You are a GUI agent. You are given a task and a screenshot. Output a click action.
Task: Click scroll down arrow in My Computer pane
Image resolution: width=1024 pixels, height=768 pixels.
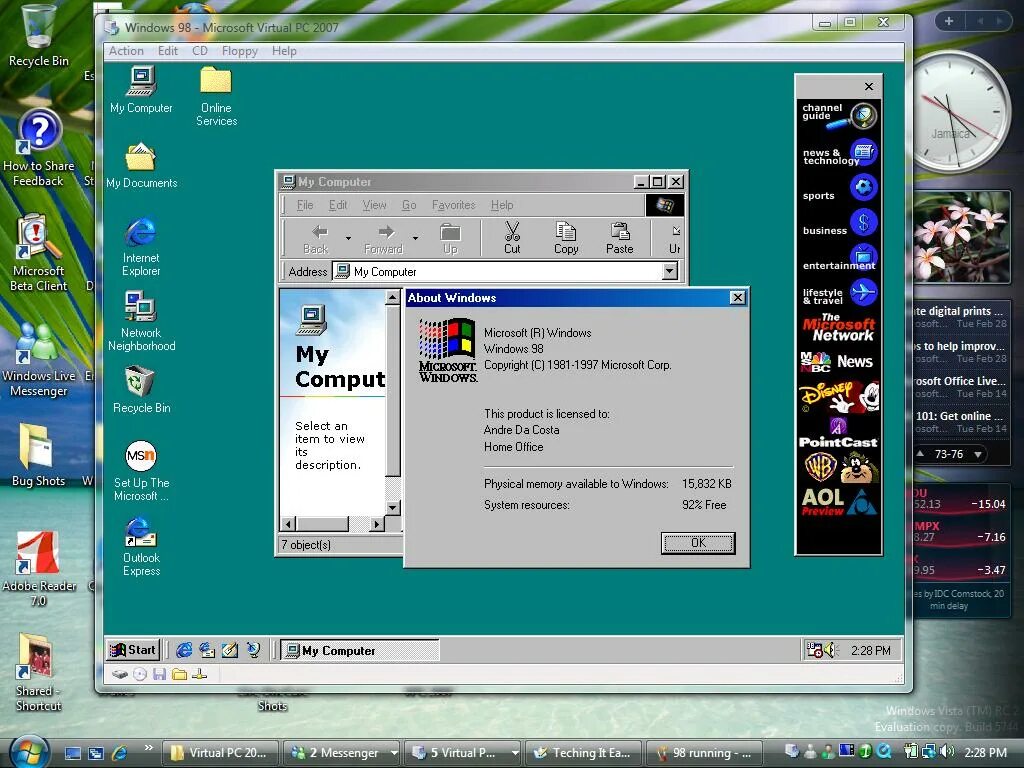392,507
